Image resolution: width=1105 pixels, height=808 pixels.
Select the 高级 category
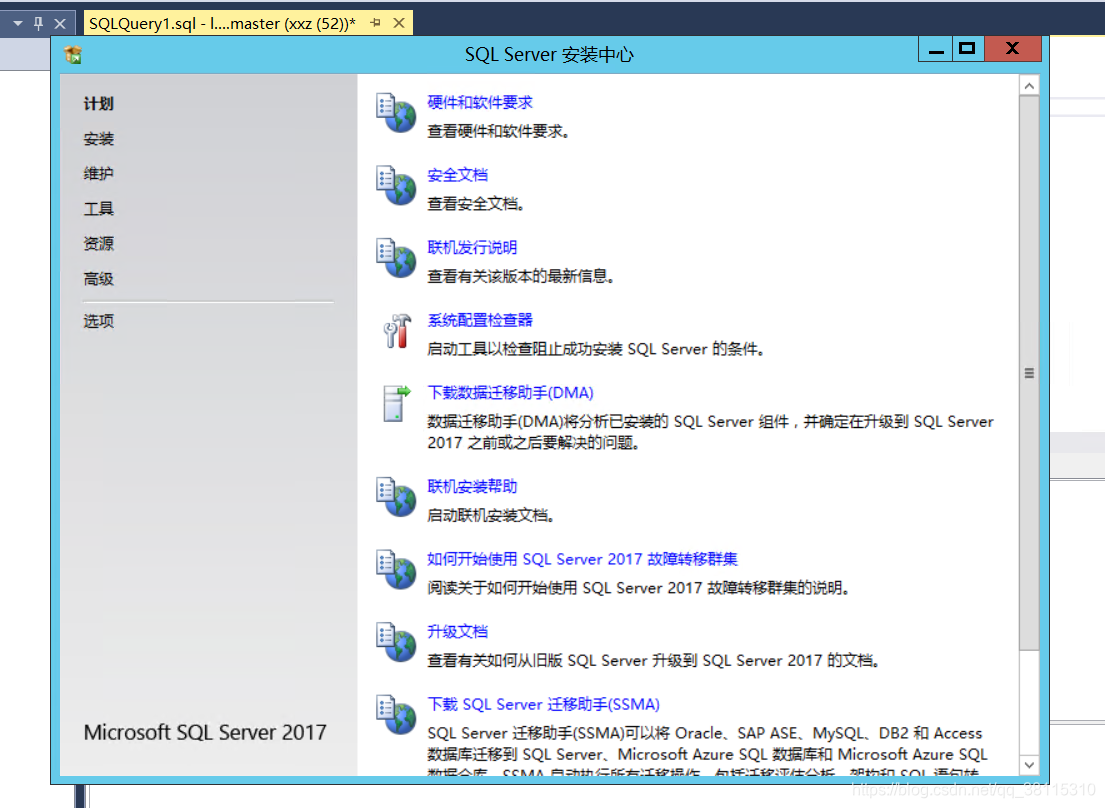click(99, 279)
